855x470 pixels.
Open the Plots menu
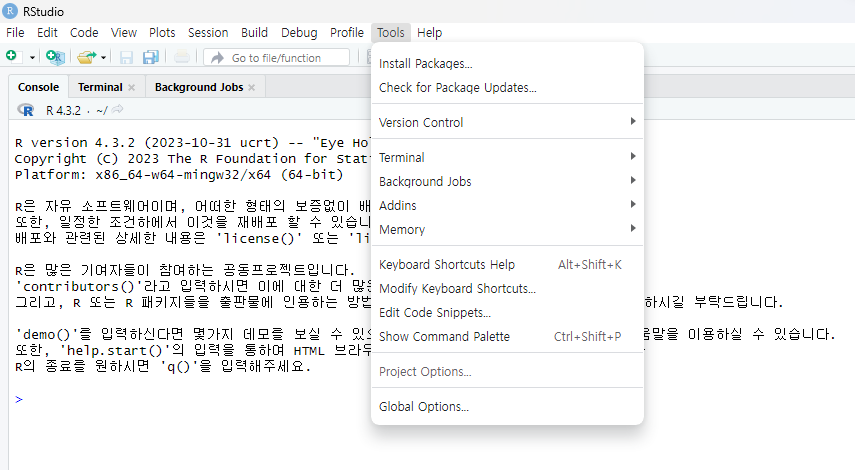pyautogui.click(x=162, y=33)
